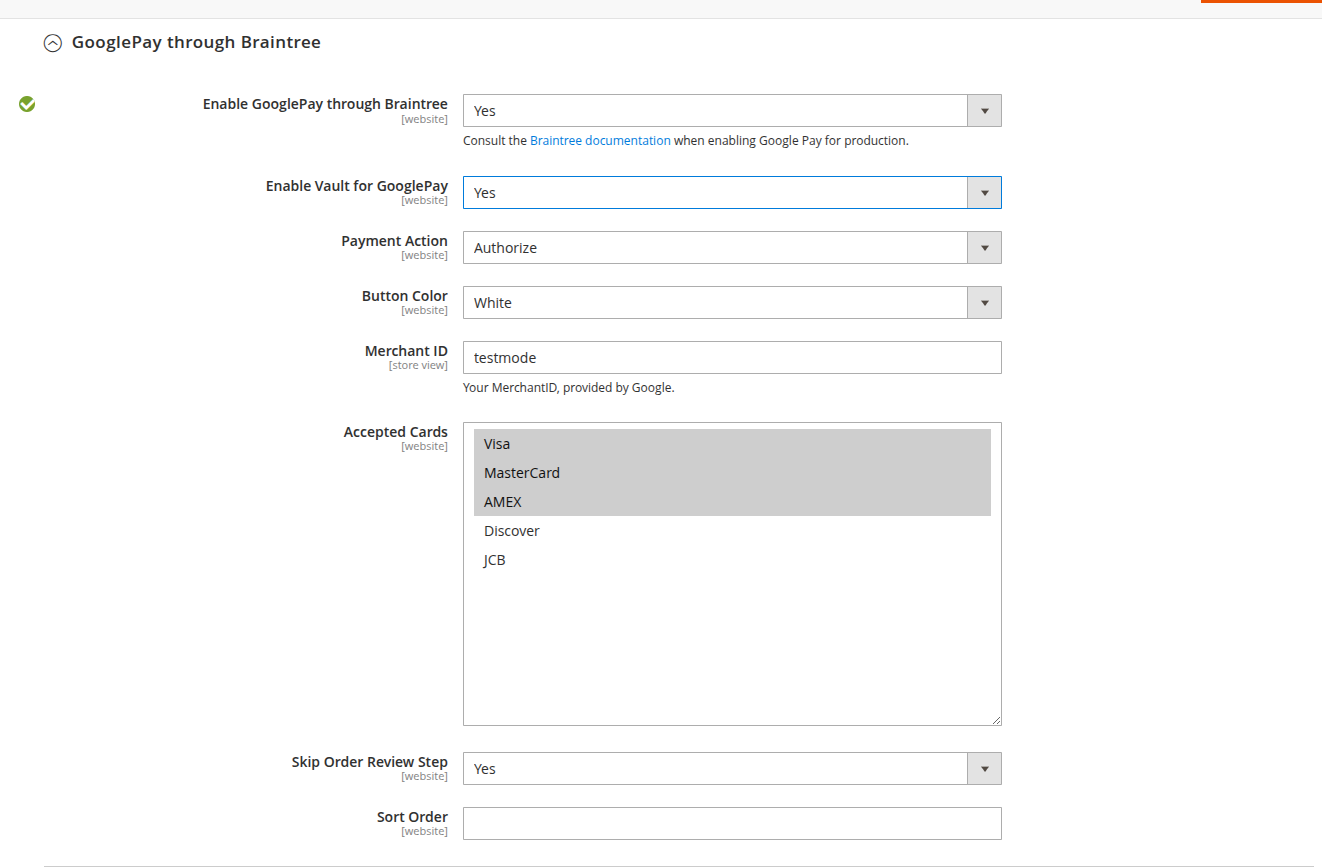The height and width of the screenshot is (868, 1322).
Task: Click the Button Color dropdown arrow
Action: [x=984, y=303]
